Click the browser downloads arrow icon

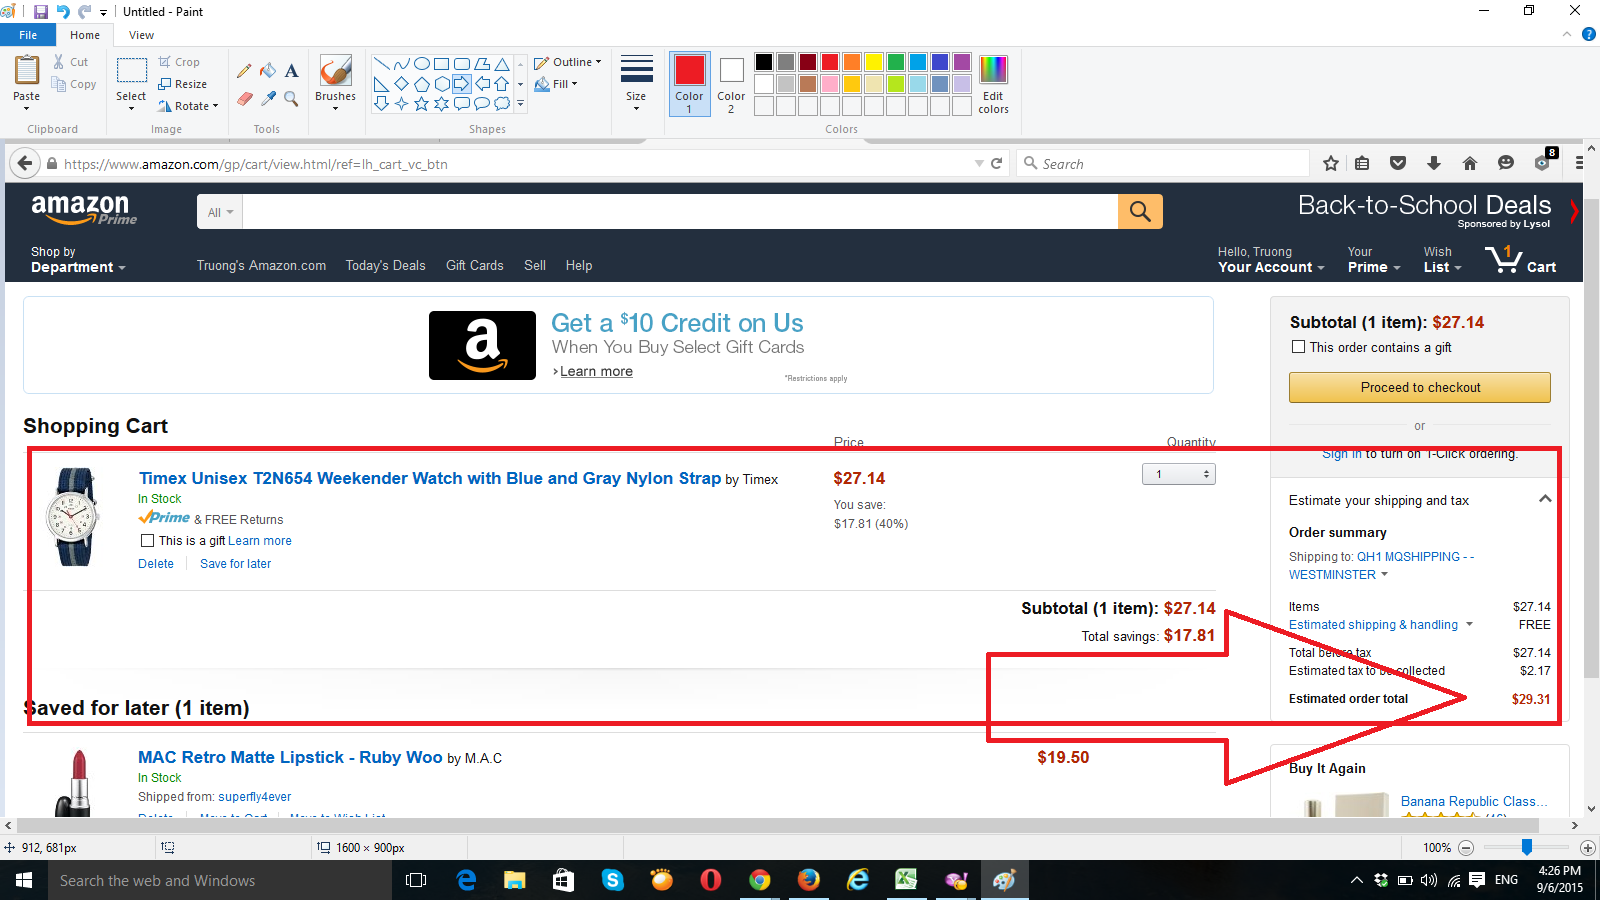click(x=1433, y=163)
